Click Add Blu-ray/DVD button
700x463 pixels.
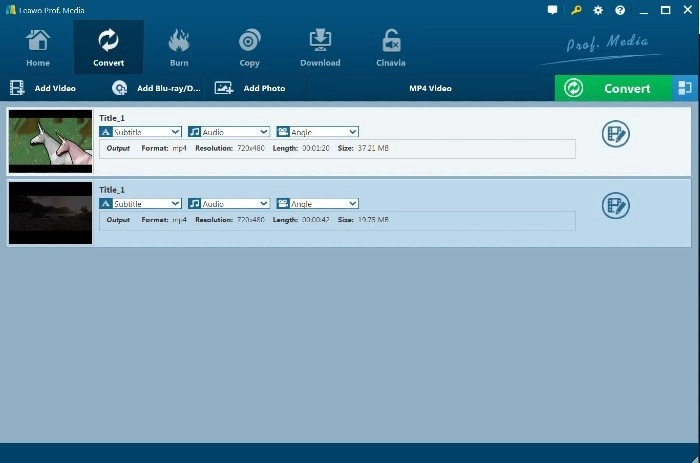click(x=155, y=88)
